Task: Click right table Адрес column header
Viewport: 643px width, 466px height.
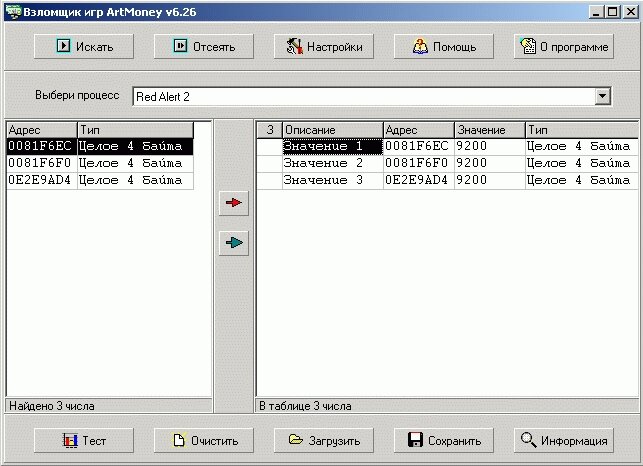Action: [x=419, y=130]
